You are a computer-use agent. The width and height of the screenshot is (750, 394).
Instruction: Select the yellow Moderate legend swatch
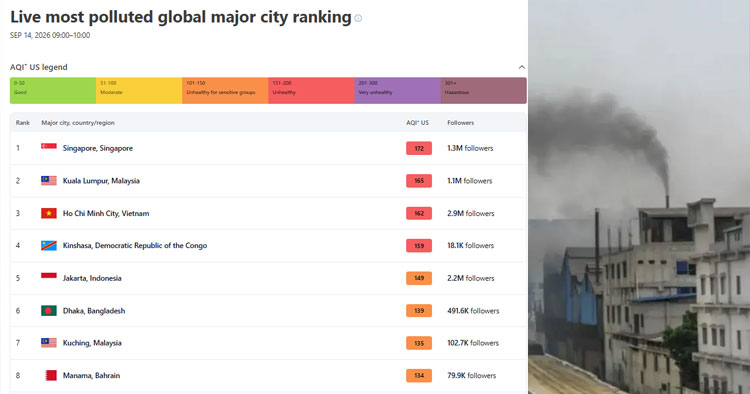pyautogui.click(x=139, y=91)
